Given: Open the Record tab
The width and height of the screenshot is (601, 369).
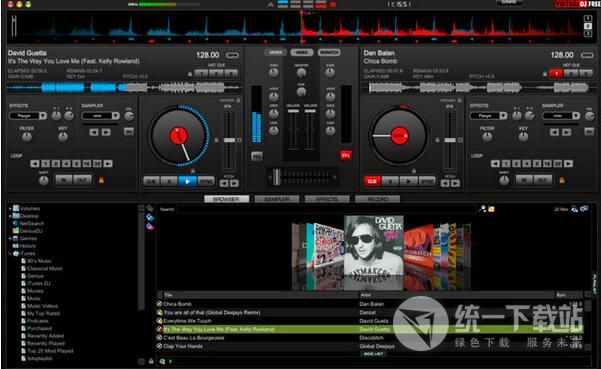Looking at the screenshot, I should click(x=378, y=199).
